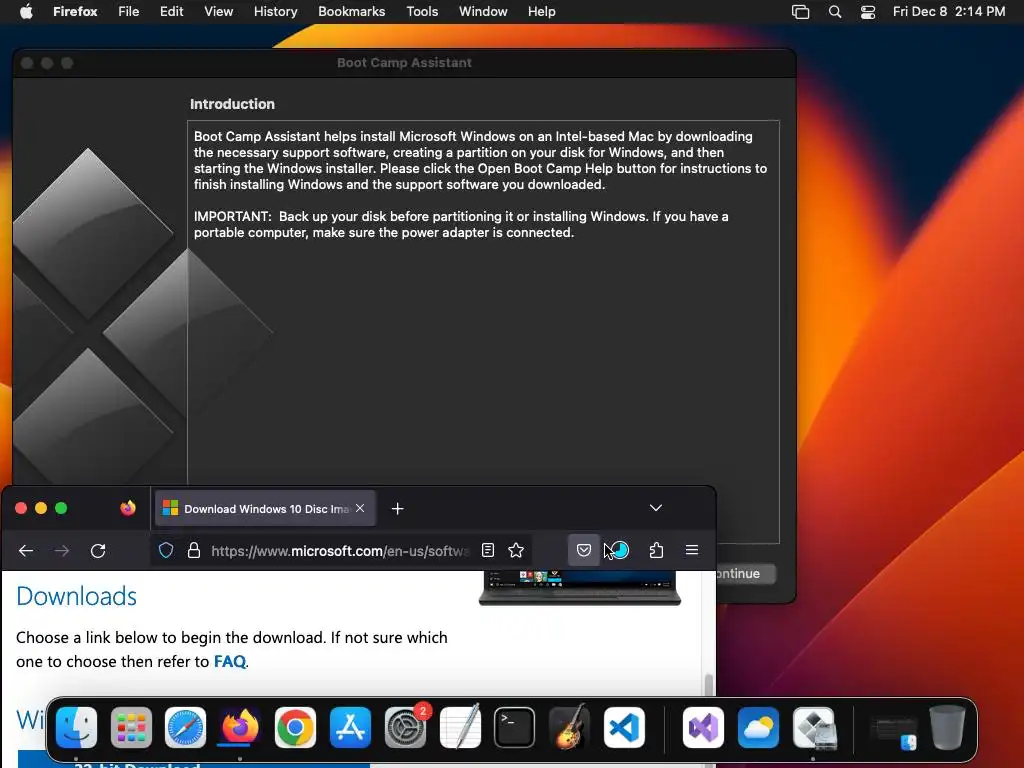Toggle reader view in address bar
The image size is (1024, 768).
point(488,551)
